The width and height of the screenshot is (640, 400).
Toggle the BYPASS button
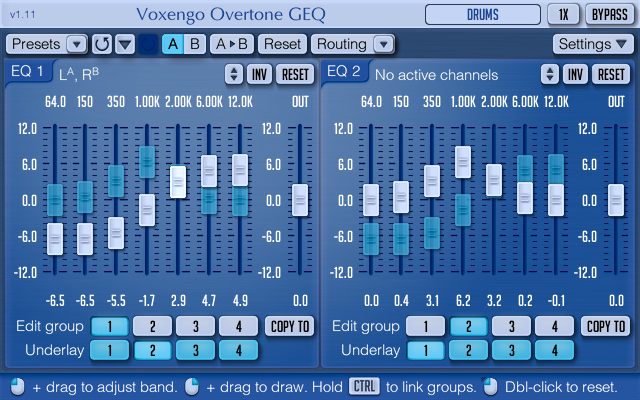click(610, 15)
